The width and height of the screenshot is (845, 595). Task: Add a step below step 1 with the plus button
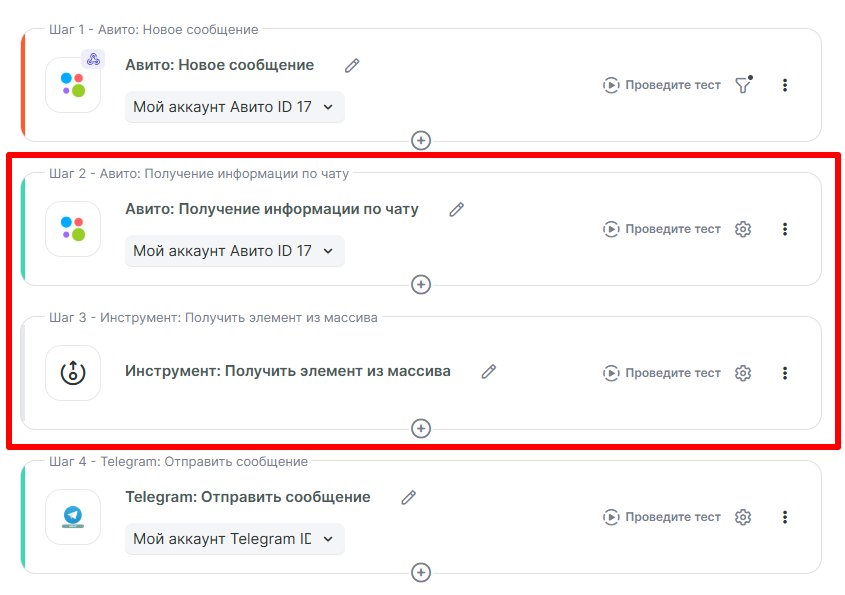421,140
